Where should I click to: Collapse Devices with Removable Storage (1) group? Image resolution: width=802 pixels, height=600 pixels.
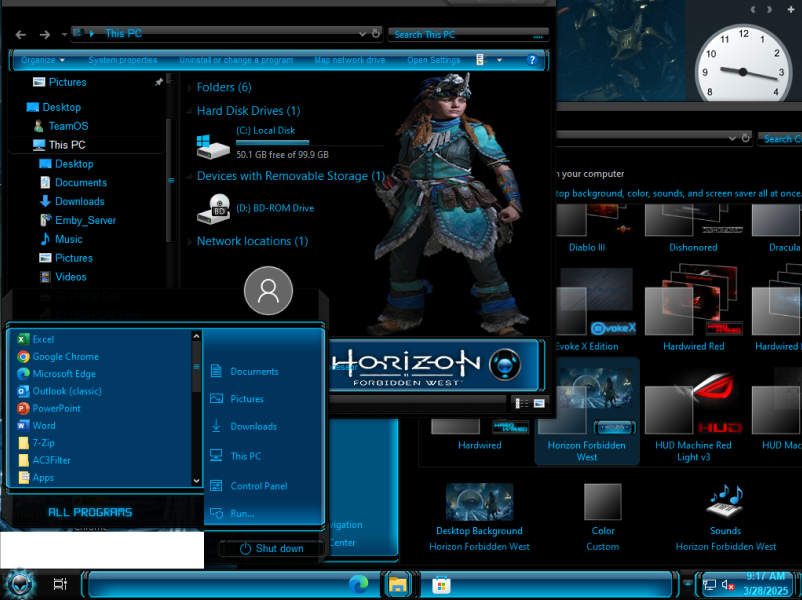pyautogui.click(x=190, y=176)
